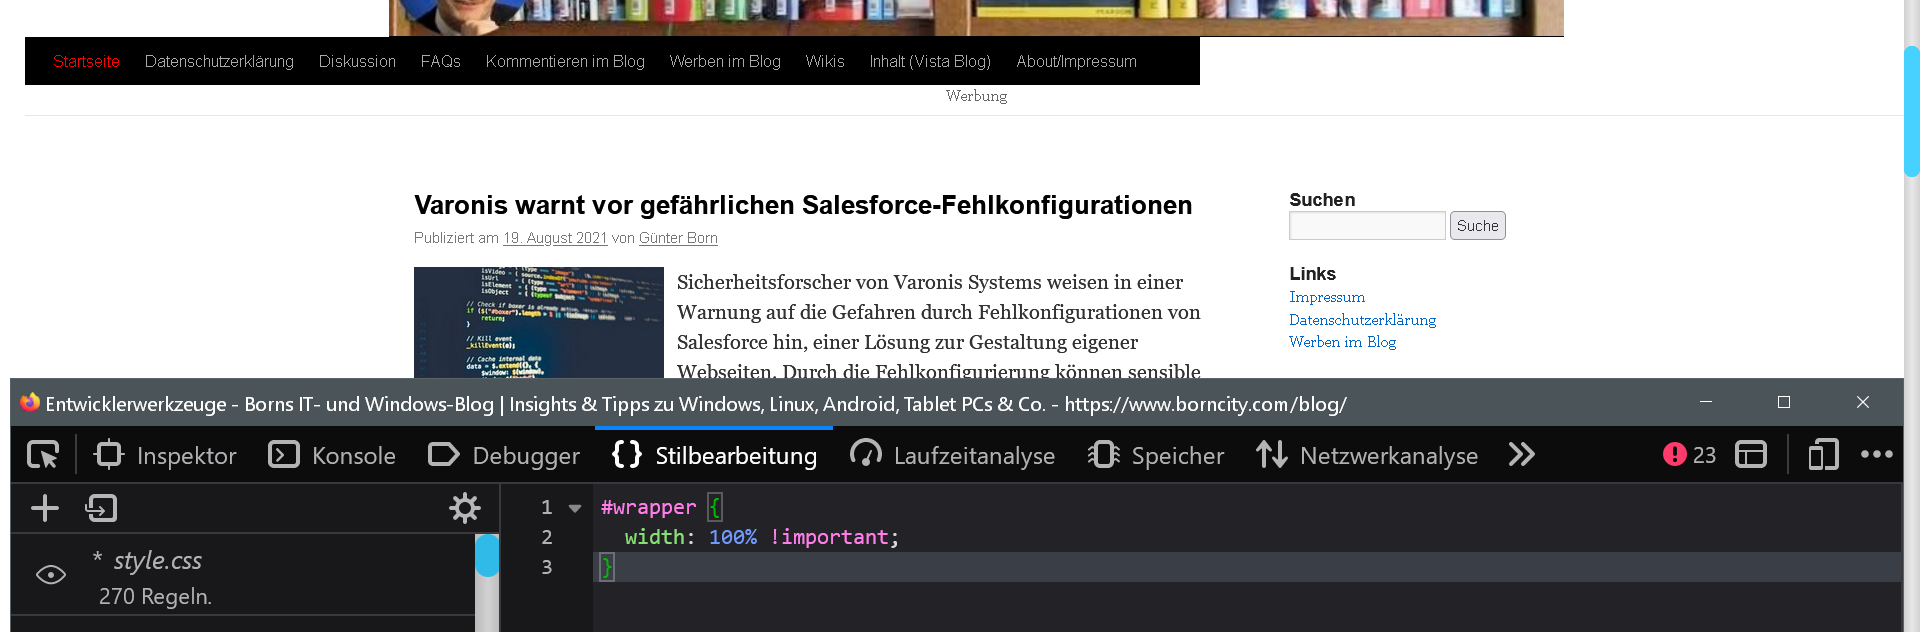The width and height of the screenshot is (1920, 632).
Task: Open the Datenschutzerklärung sidebar link
Action: (1362, 320)
